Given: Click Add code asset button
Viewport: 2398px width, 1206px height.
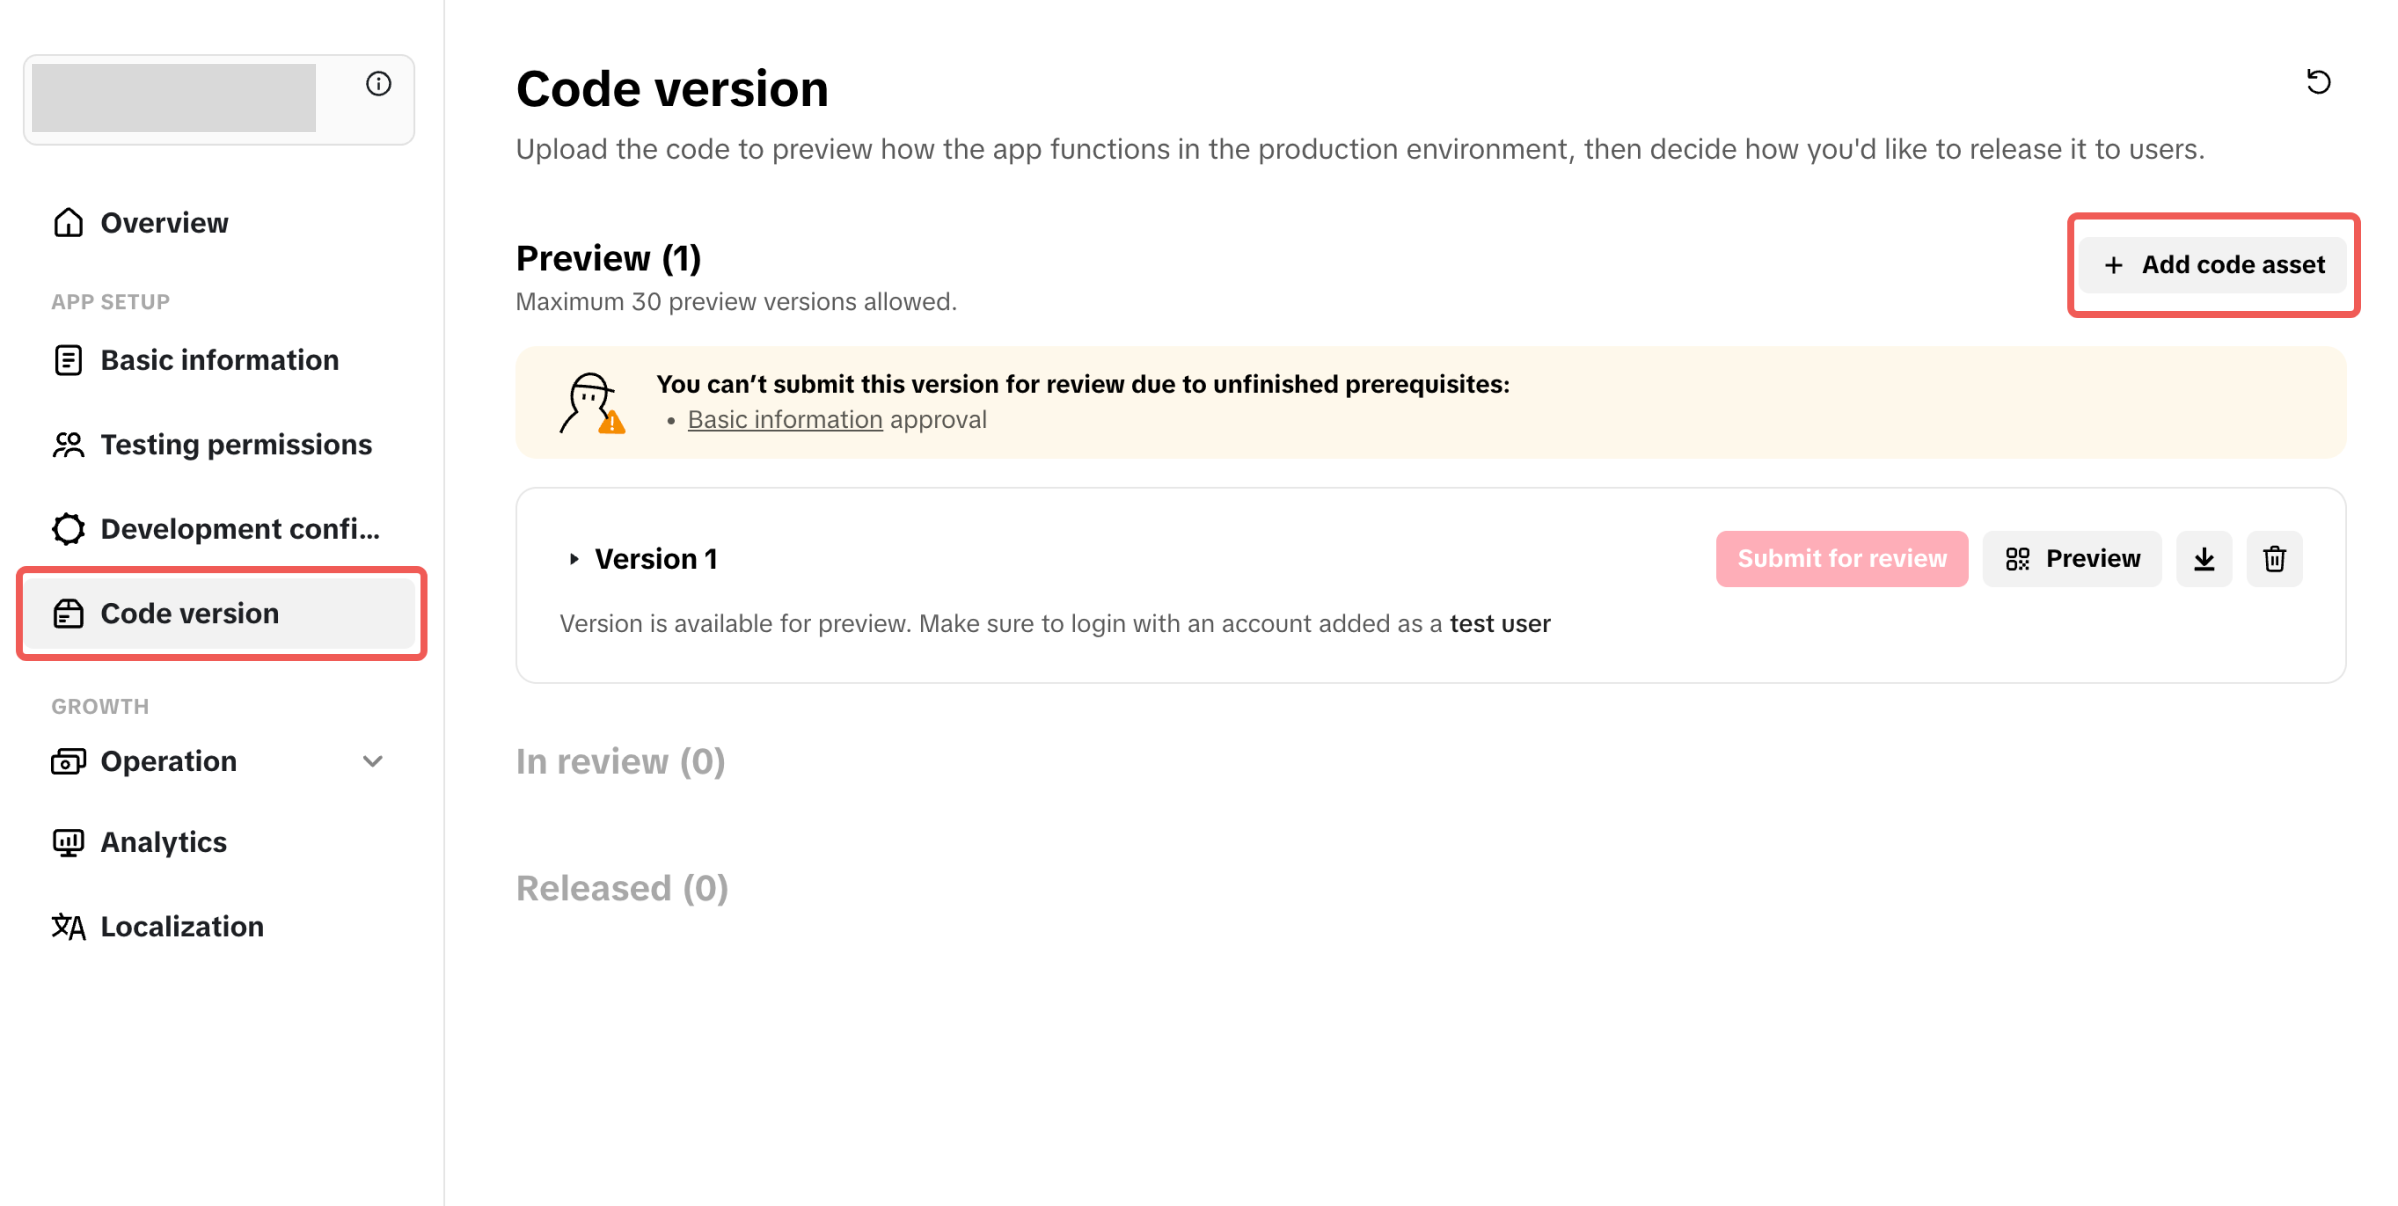Looking at the screenshot, I should pyautogui.click(x=2212, y=265).
